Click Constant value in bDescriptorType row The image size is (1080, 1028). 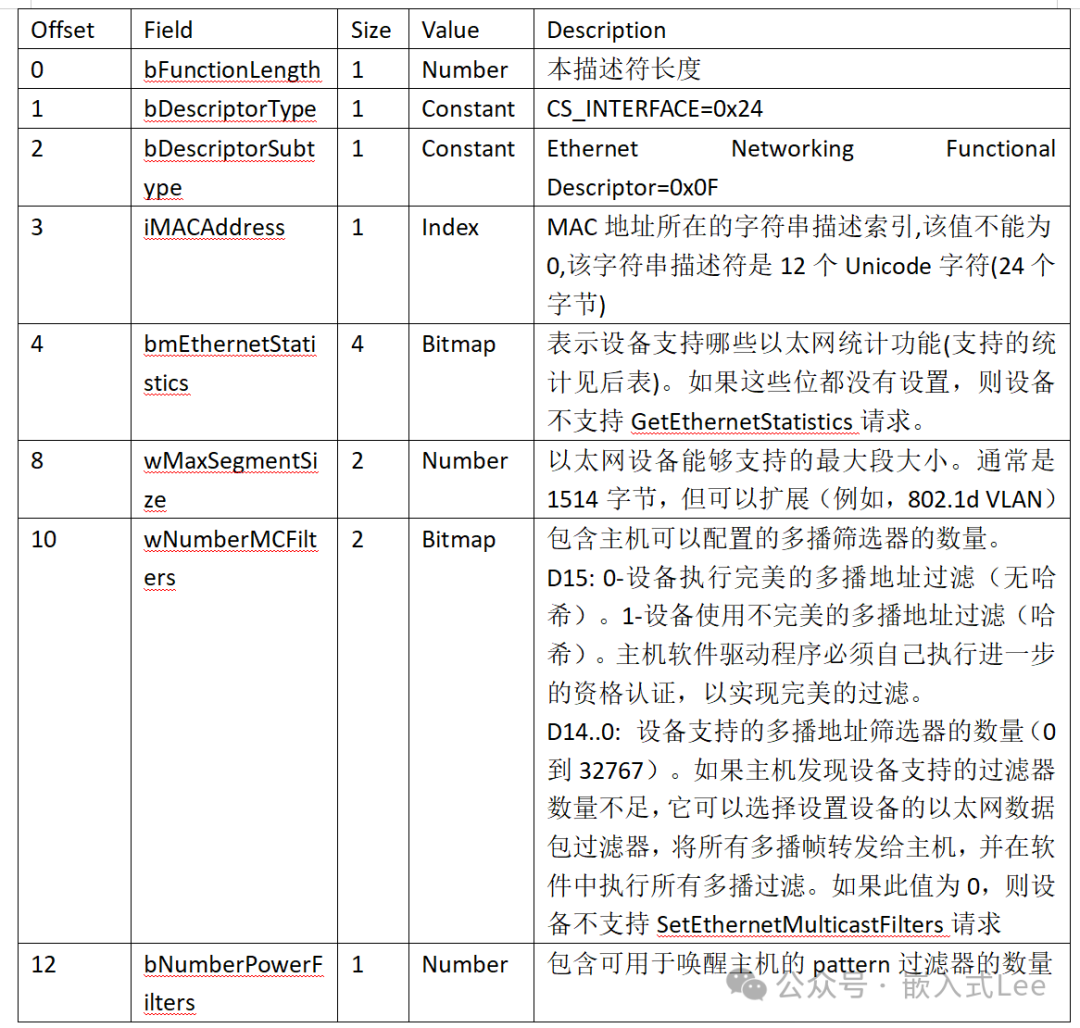(x=468, y=109)
